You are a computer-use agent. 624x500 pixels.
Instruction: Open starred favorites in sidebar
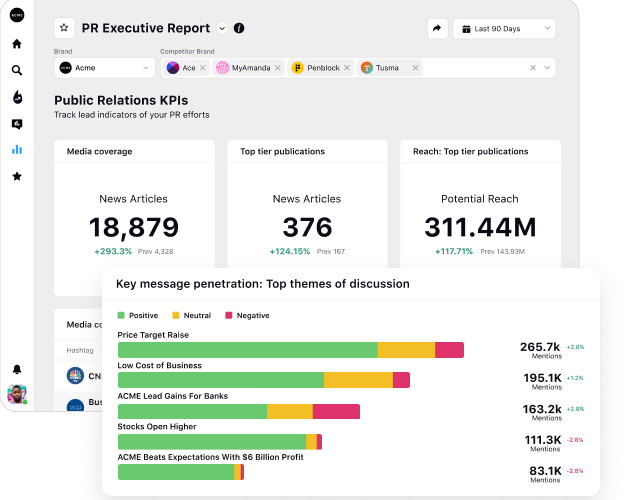pyautogui.click(x=17, y=176)
